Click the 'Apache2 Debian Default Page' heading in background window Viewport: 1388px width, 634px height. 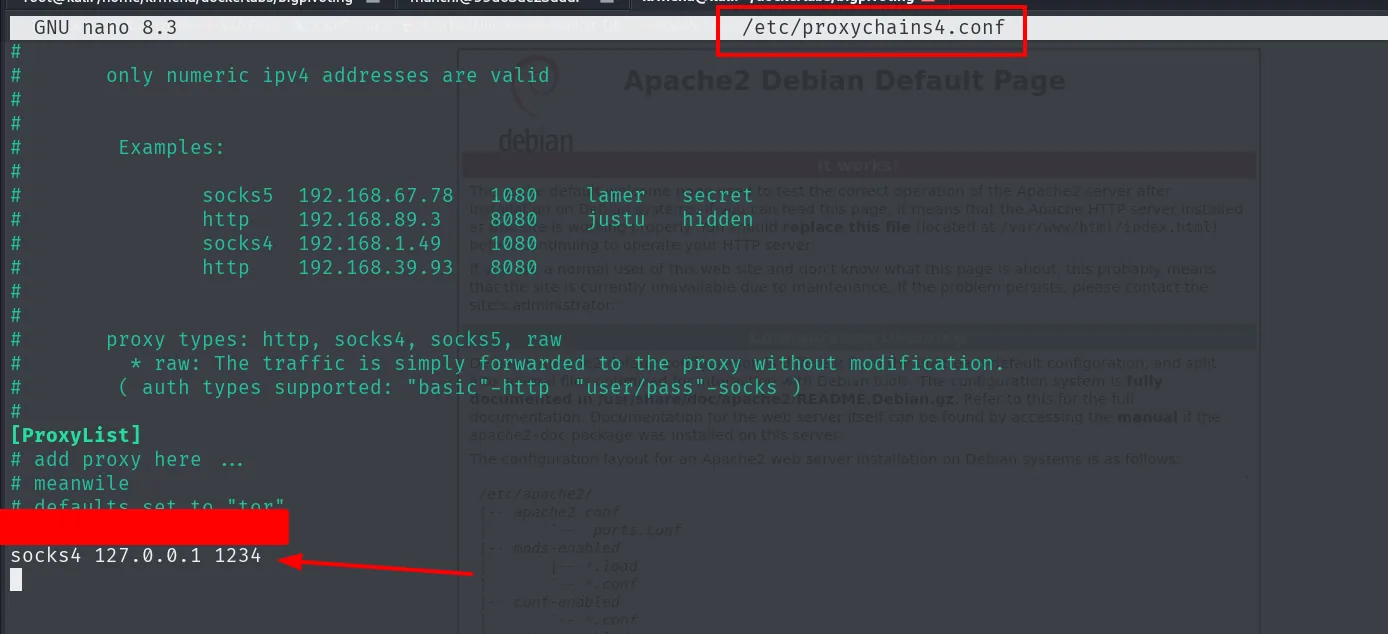845,80
